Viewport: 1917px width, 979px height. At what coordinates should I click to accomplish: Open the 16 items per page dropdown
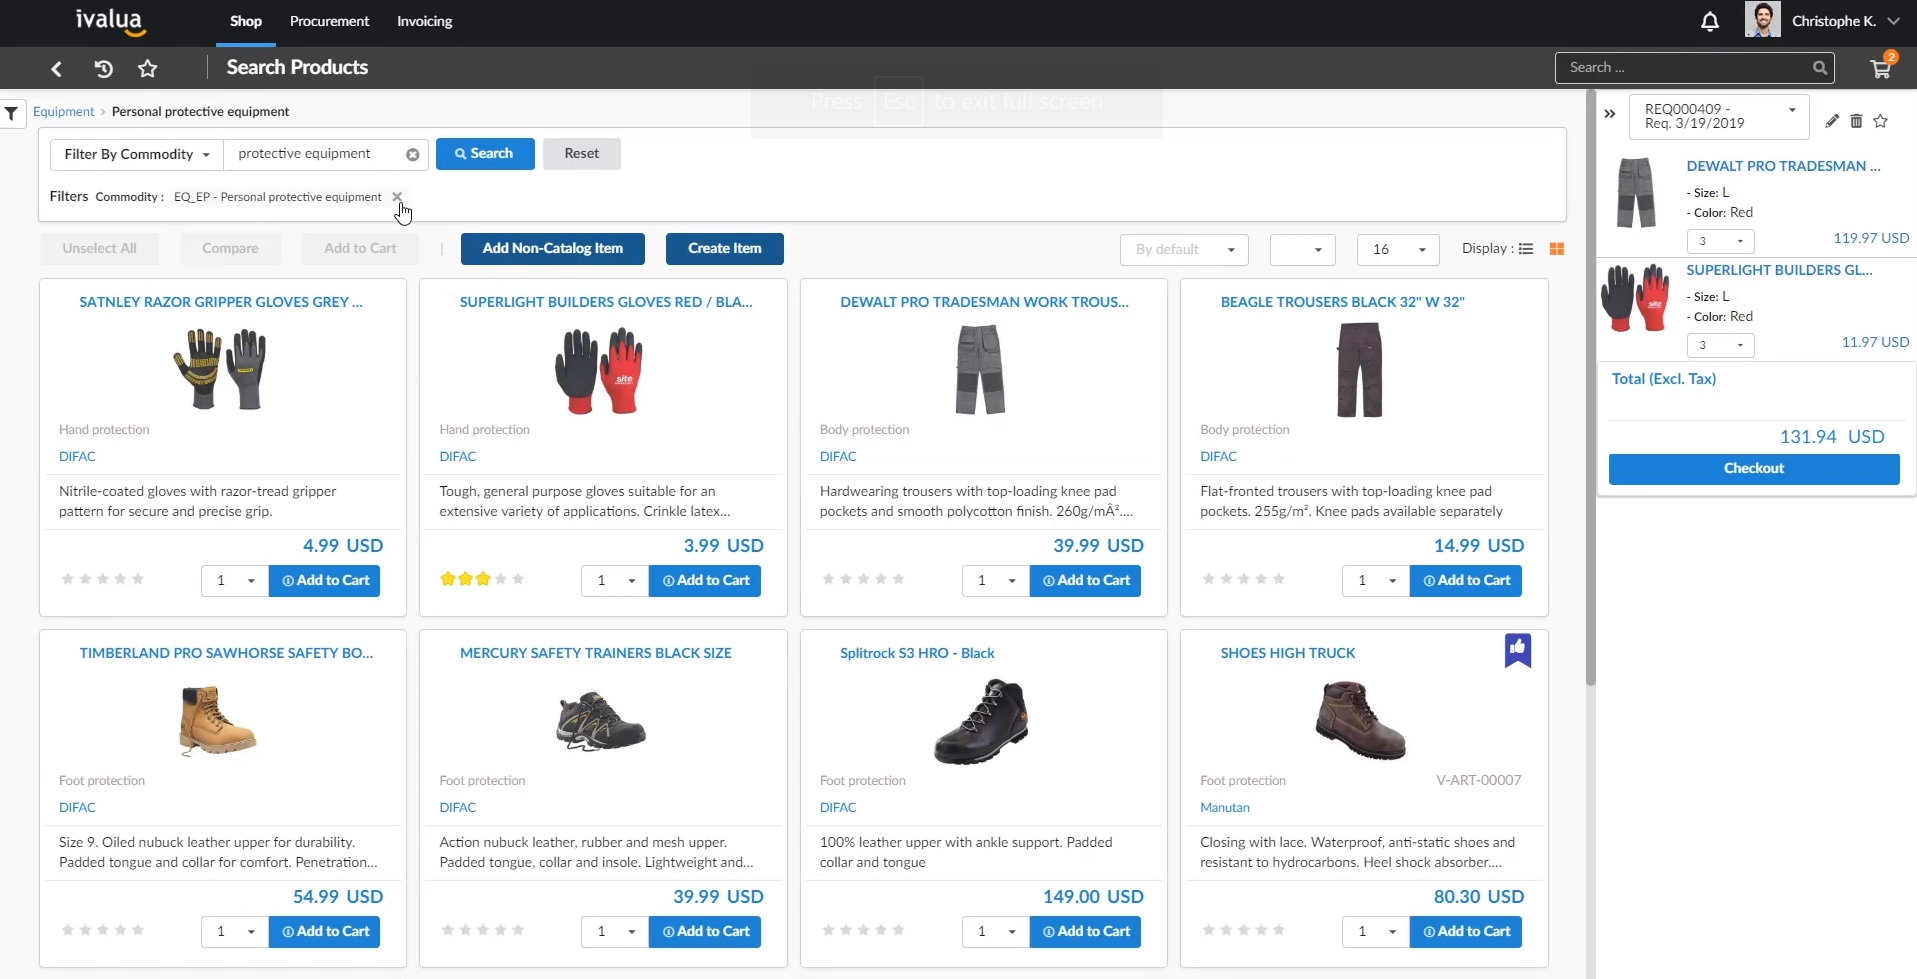1398,250
